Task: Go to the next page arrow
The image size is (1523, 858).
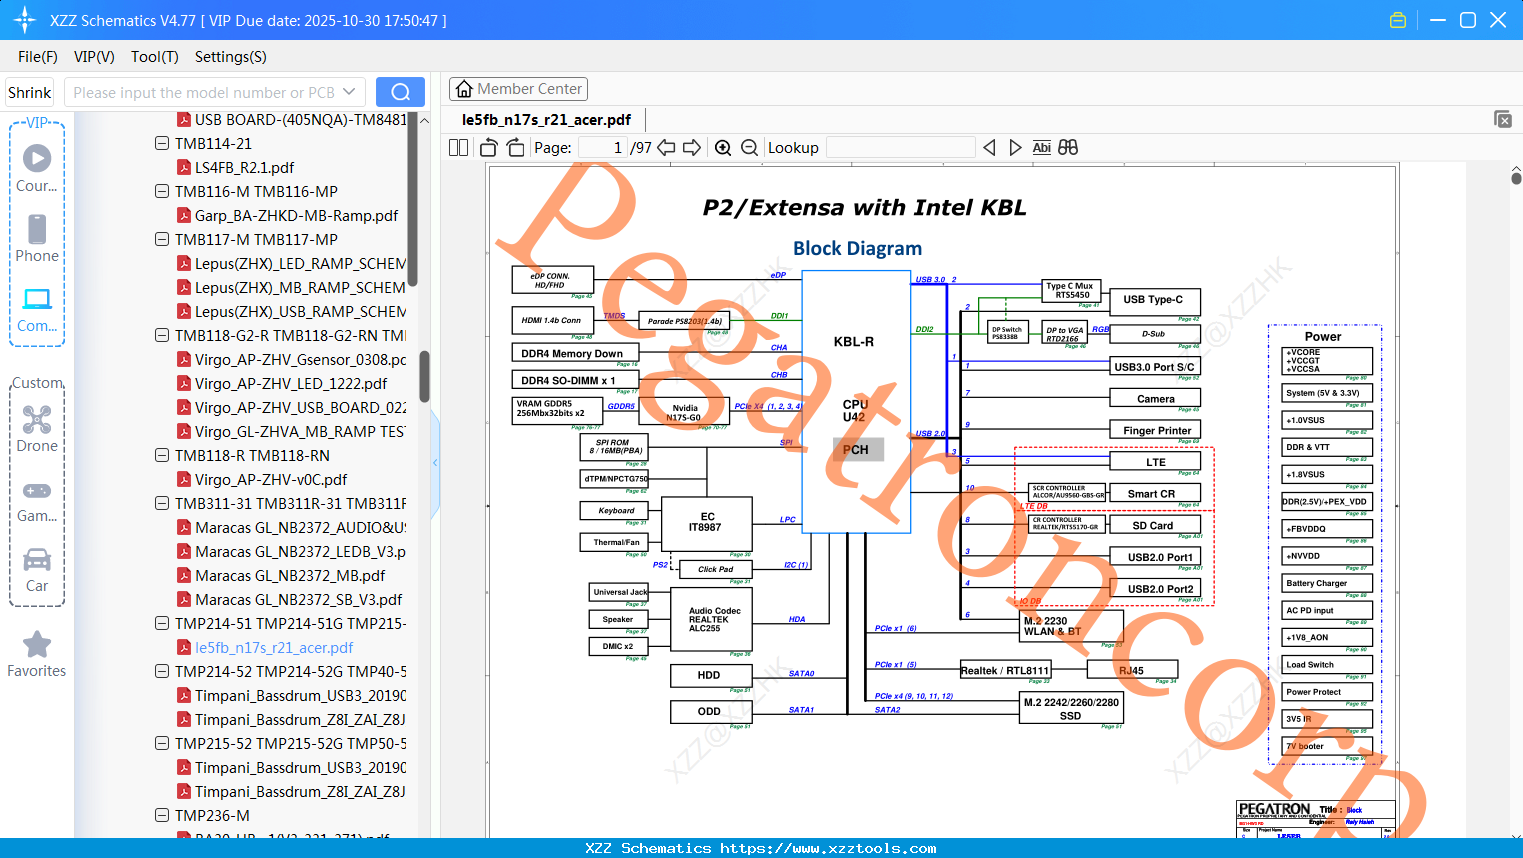Action: click(692, 148)
